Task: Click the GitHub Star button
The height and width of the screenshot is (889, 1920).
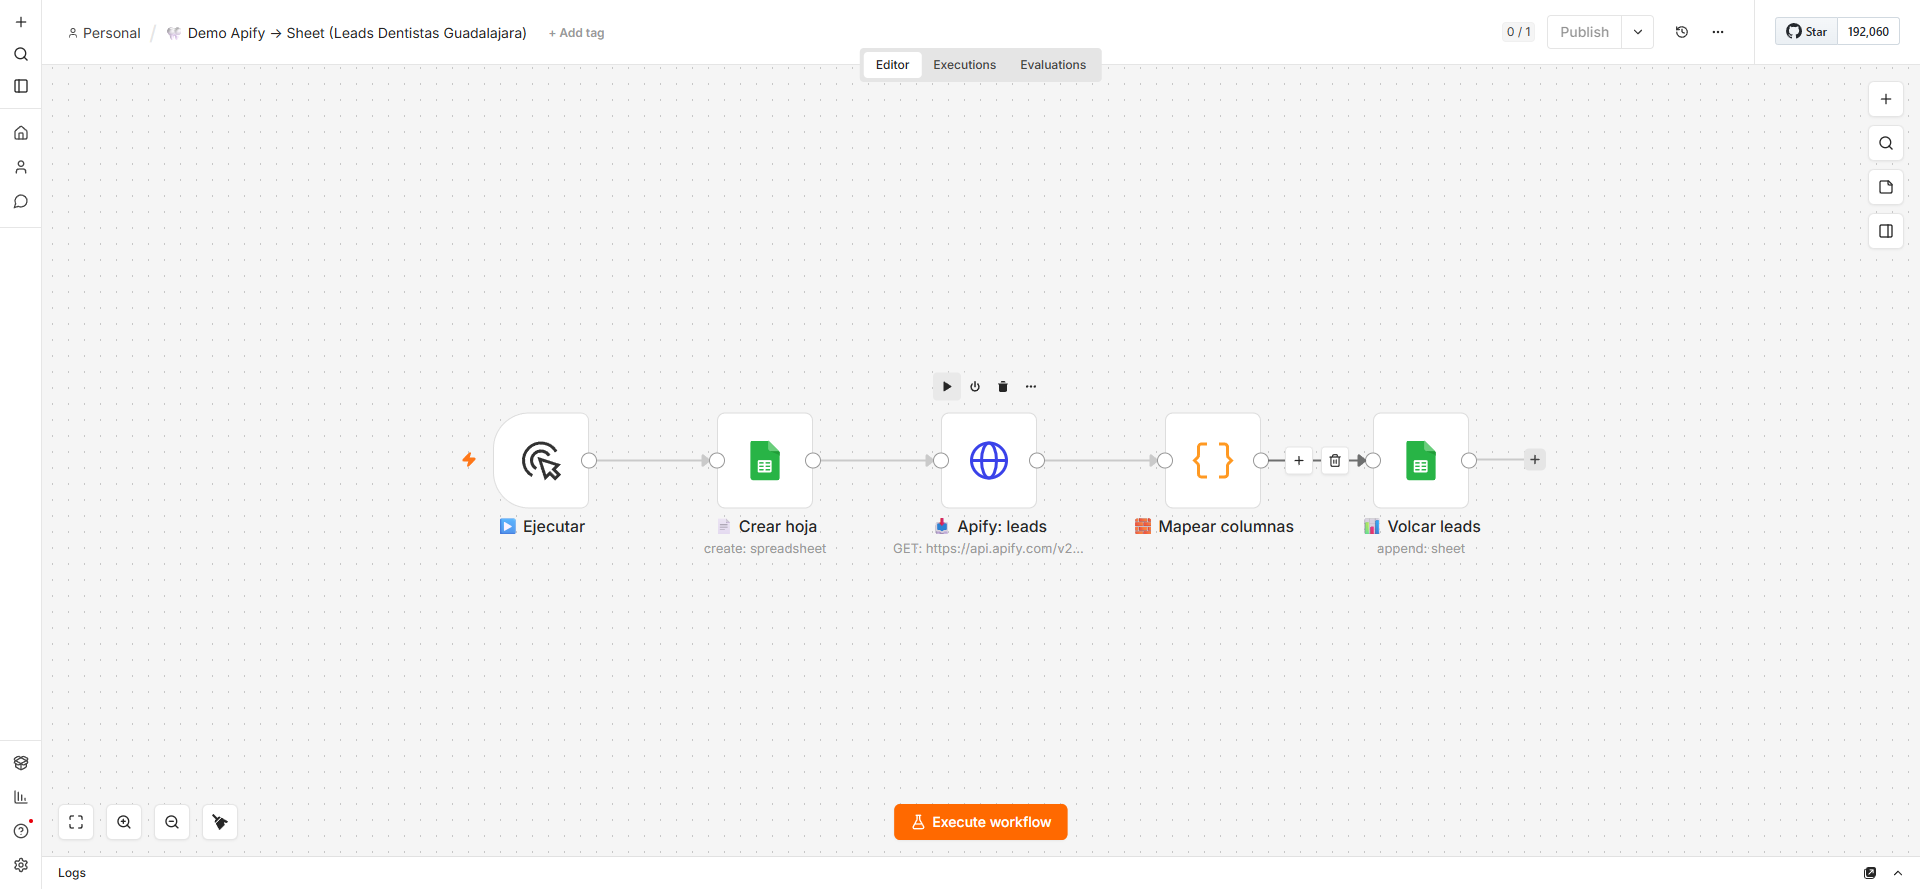Action: coord(1807,32)
